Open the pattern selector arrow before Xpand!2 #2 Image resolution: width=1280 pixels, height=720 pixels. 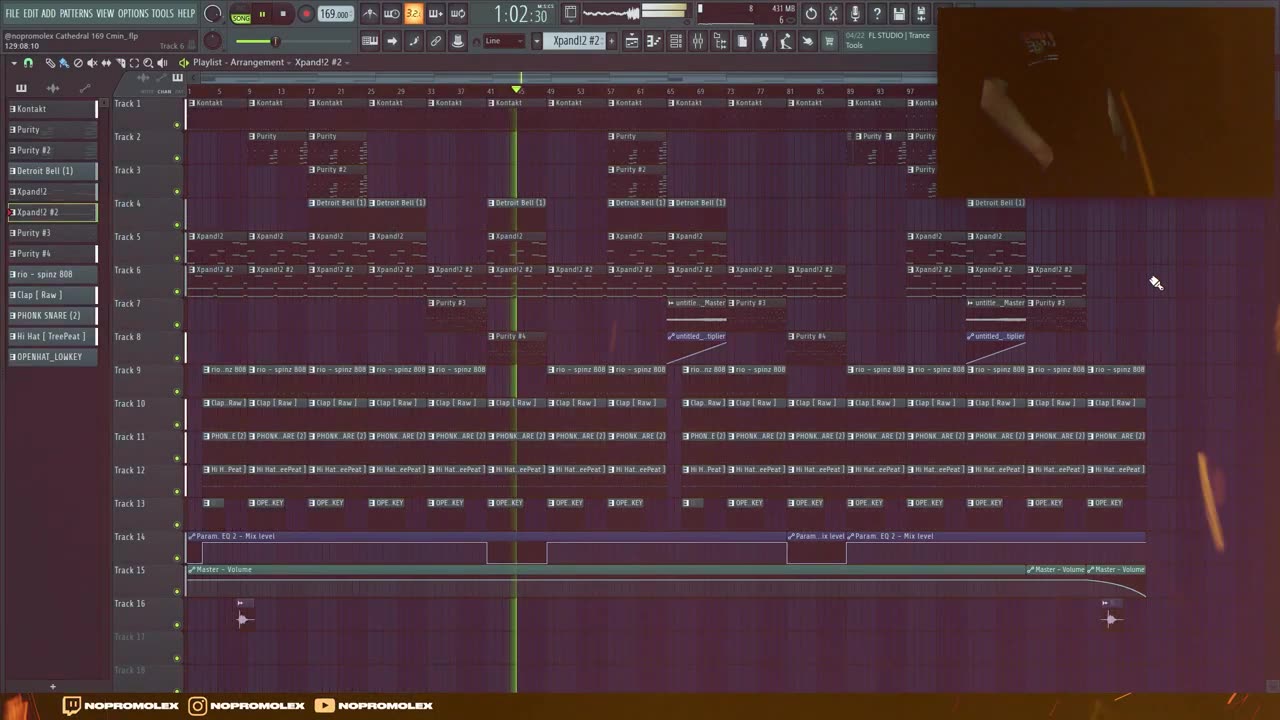(x=537, y=41)
